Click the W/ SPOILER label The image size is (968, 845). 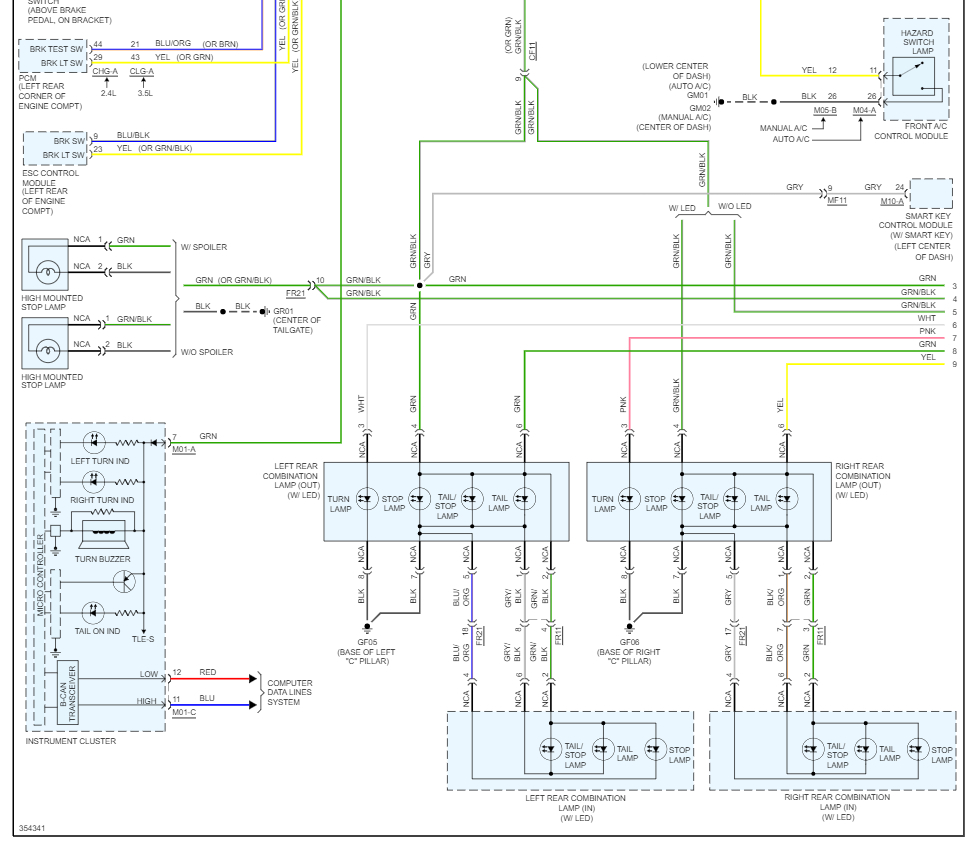click(x=204, y=247)
